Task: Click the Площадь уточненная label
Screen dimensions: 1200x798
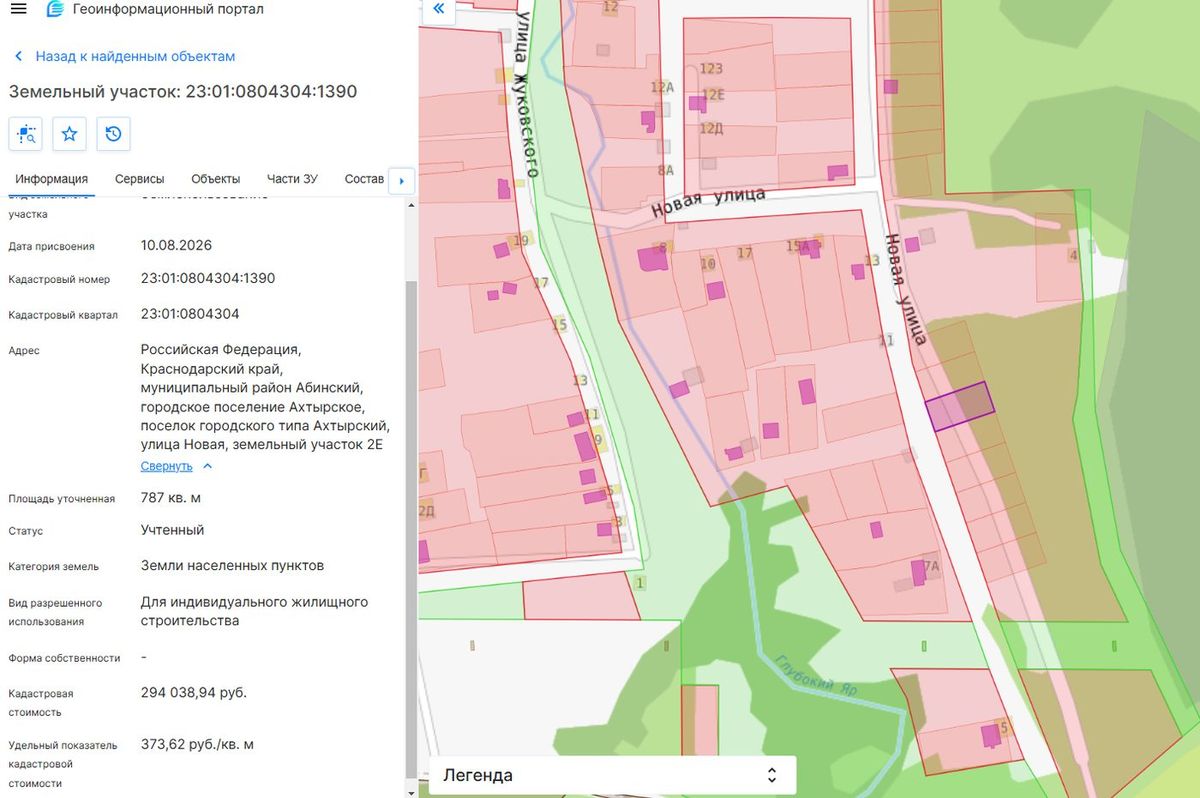Action: [62, 499]
